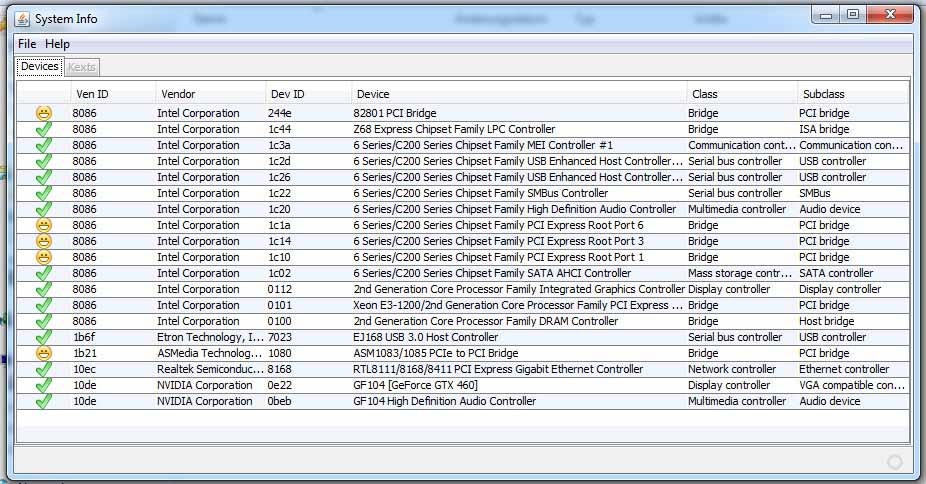Click smiley status icon for 82801 PCI Bridge

click(x=44, y=113)
